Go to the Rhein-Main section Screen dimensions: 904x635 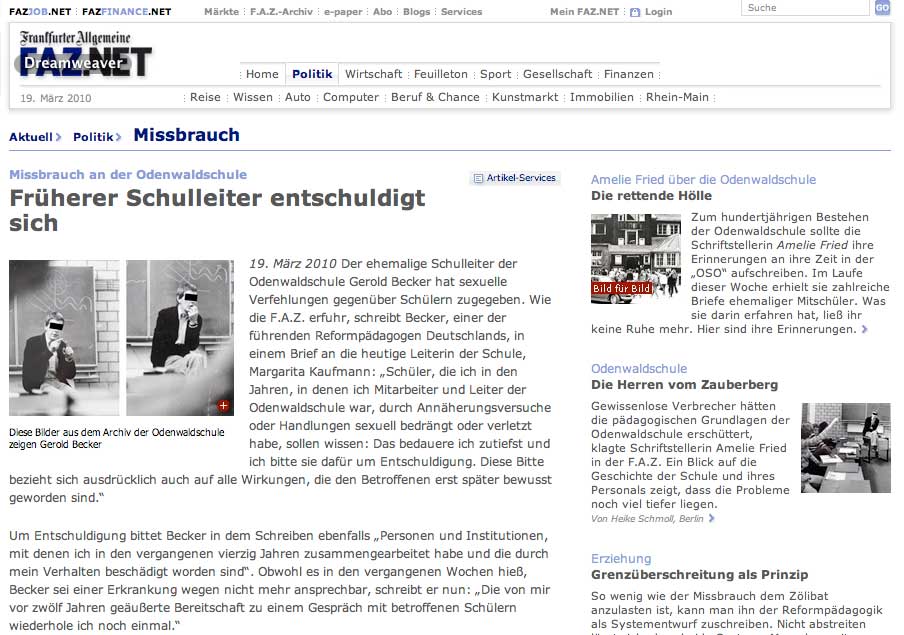click(677, 97)
